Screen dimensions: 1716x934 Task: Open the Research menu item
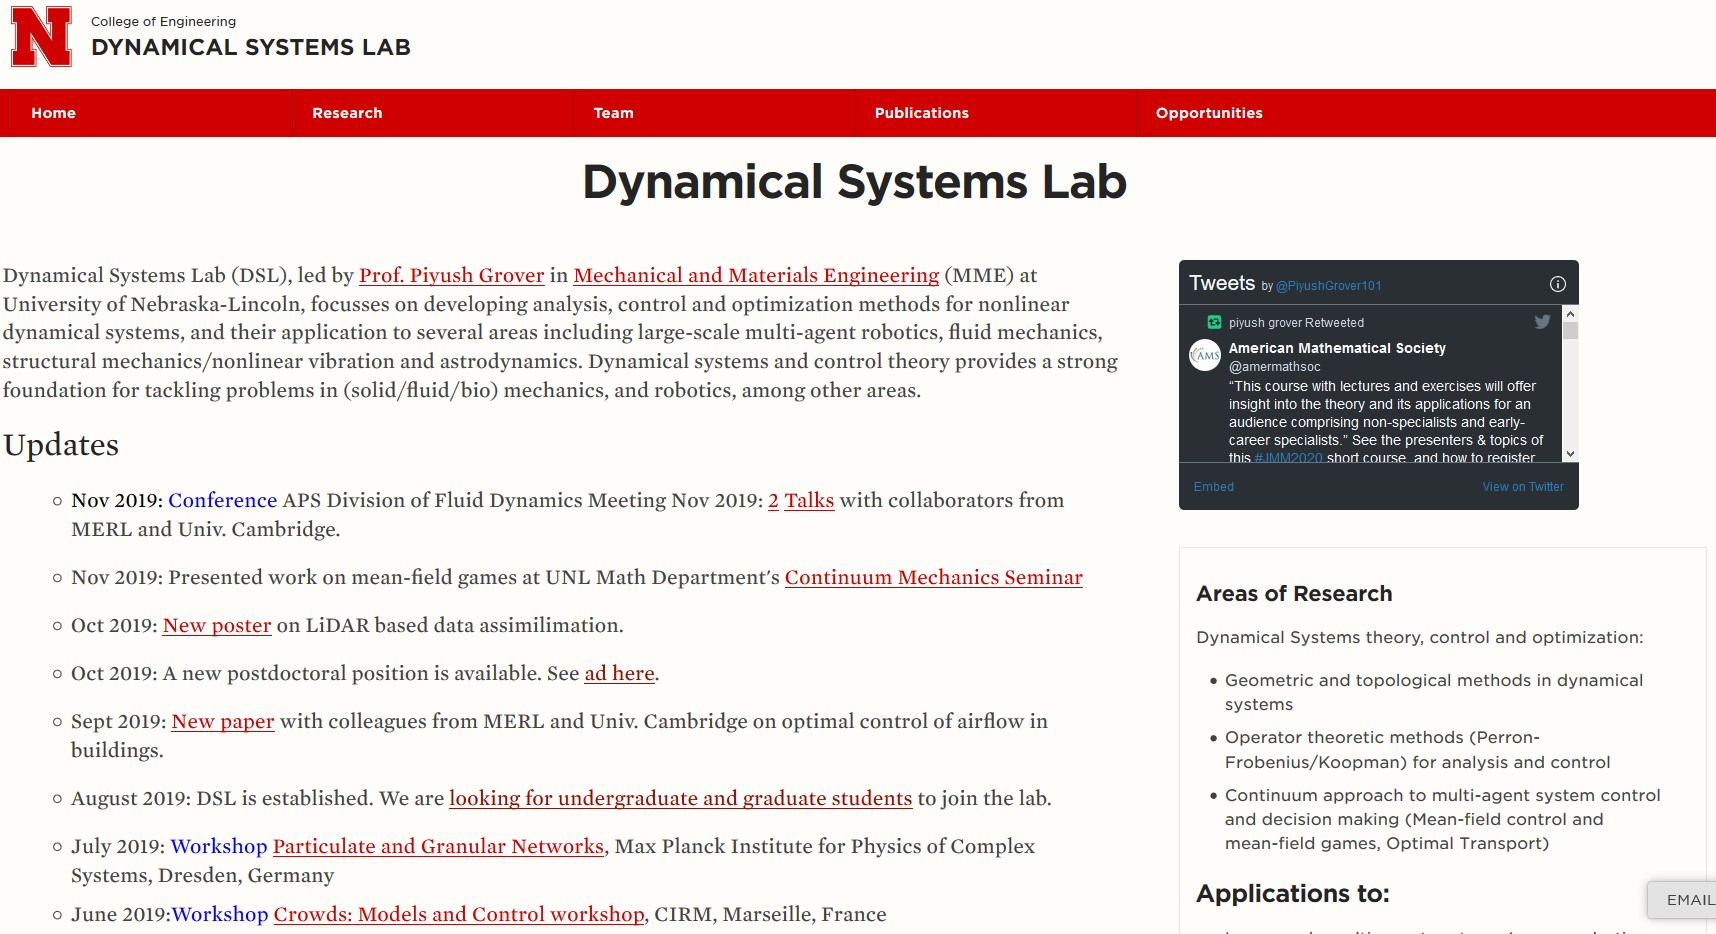pyautogui.click(x=347, y=113)
